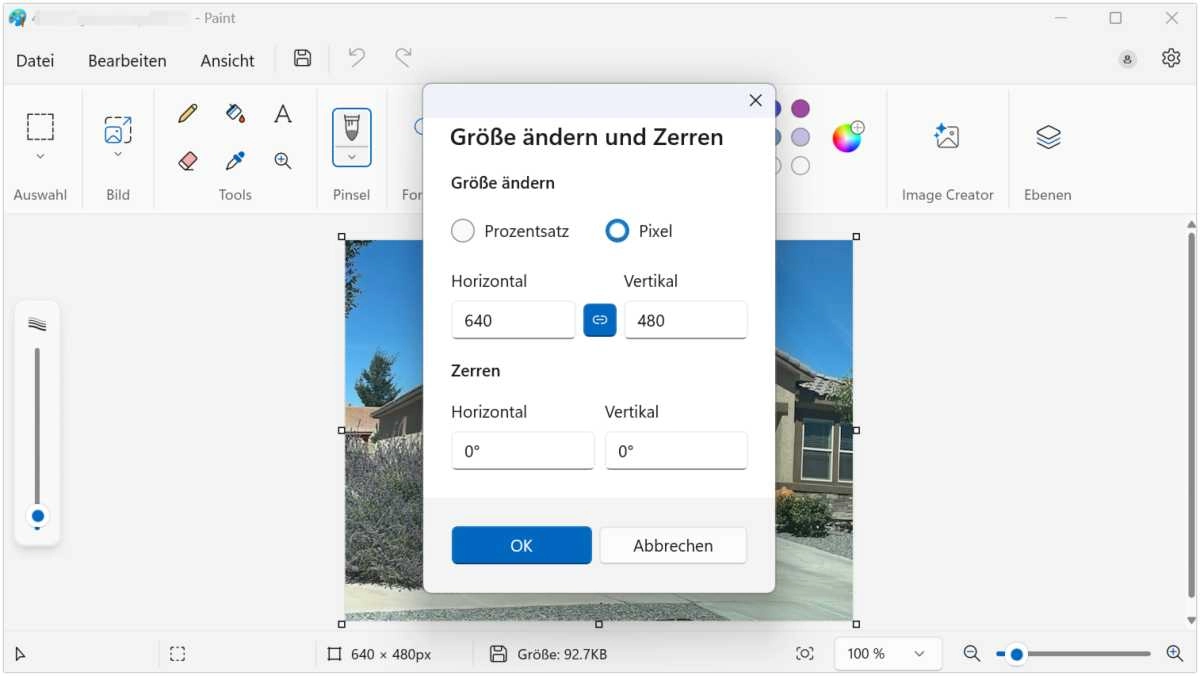
Task: Close the Größe ändern dialog
Action: tap(755, 100)
